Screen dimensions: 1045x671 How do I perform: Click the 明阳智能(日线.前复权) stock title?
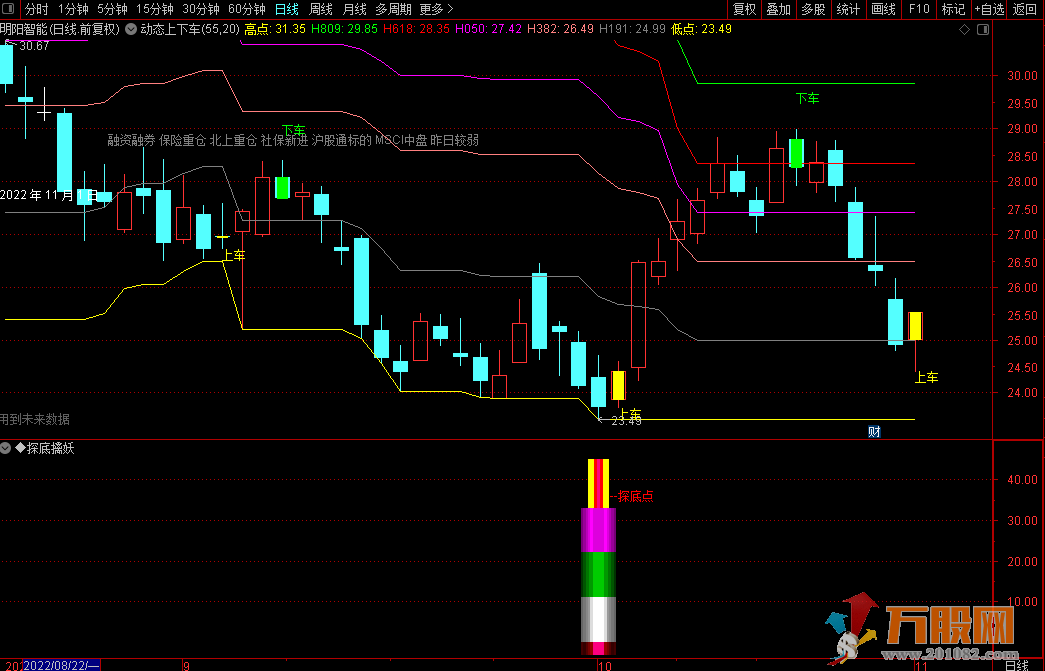pyautogui.click(x=60, y=29)
